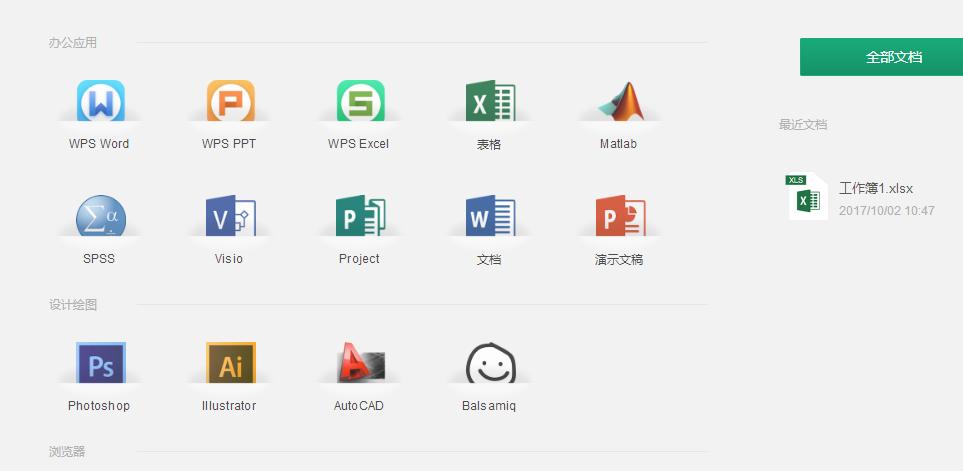Open recent file 工作簿1.xlsx
963x471 pixels.
tap(876, 189)
